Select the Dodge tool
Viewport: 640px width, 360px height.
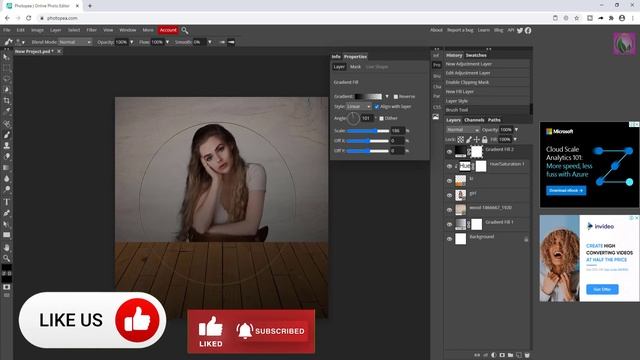(6, 189)
